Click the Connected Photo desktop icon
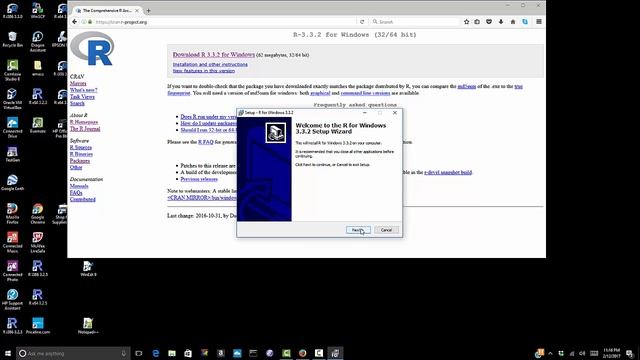The width and height of the screenshot is (640, 360). pyautogui.click(x=12, y=271)
